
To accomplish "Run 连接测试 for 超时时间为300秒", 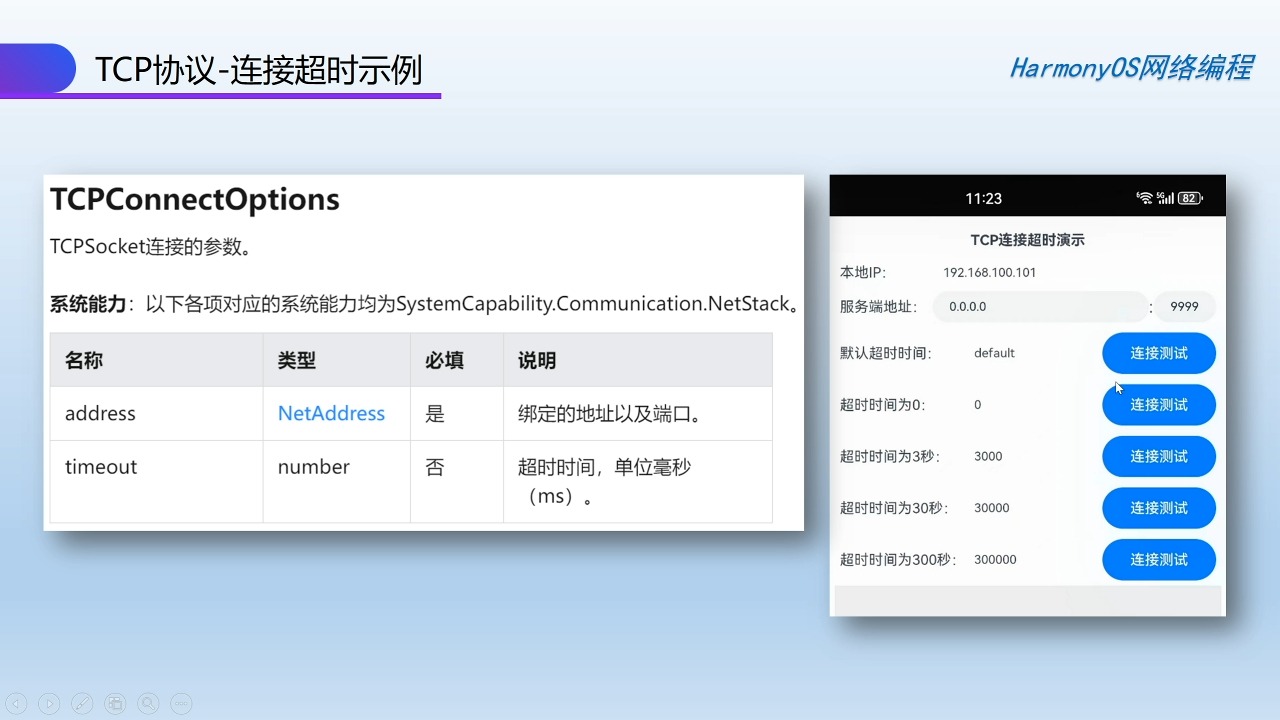I will 1159,560.
